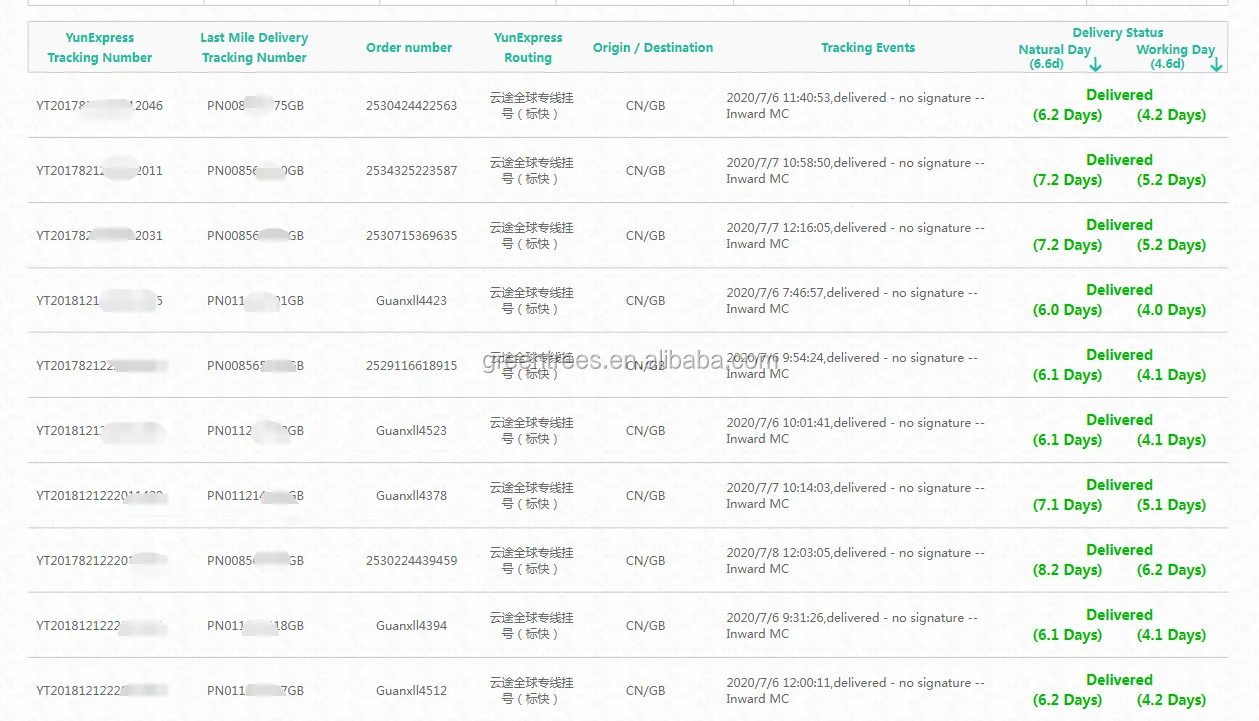This screenshot has height=721, width=1259.
Task: Click the Delivered status showing 8.2 Days
Action: pos(1119,550)
